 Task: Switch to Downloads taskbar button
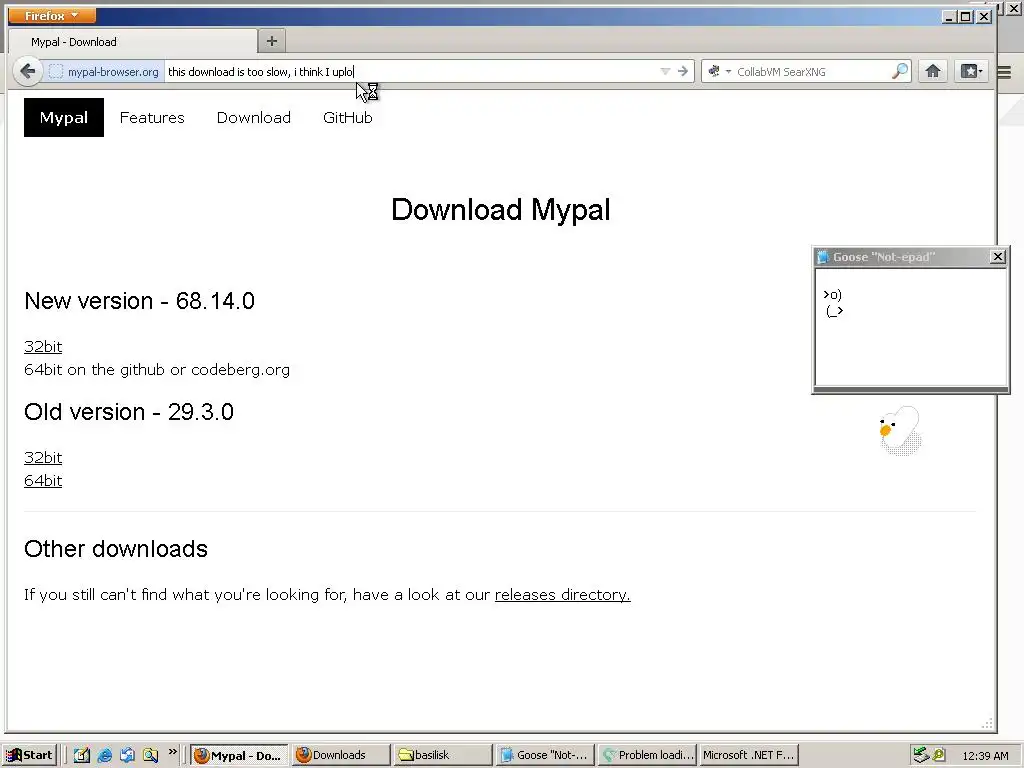(340, 755)
